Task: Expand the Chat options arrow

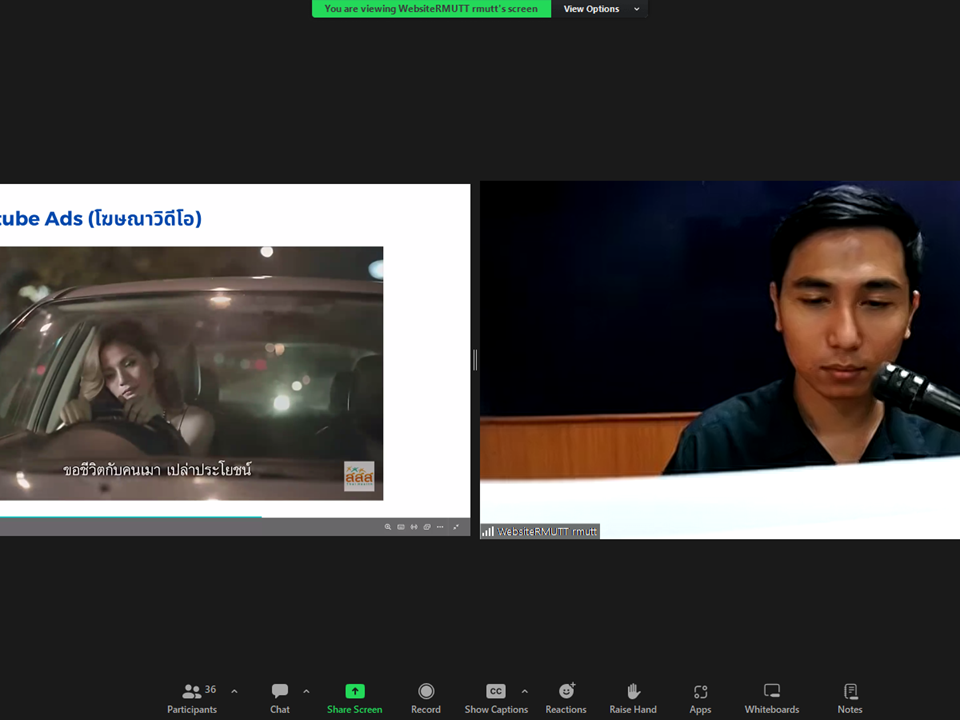Action: click(x=306, y=692)
